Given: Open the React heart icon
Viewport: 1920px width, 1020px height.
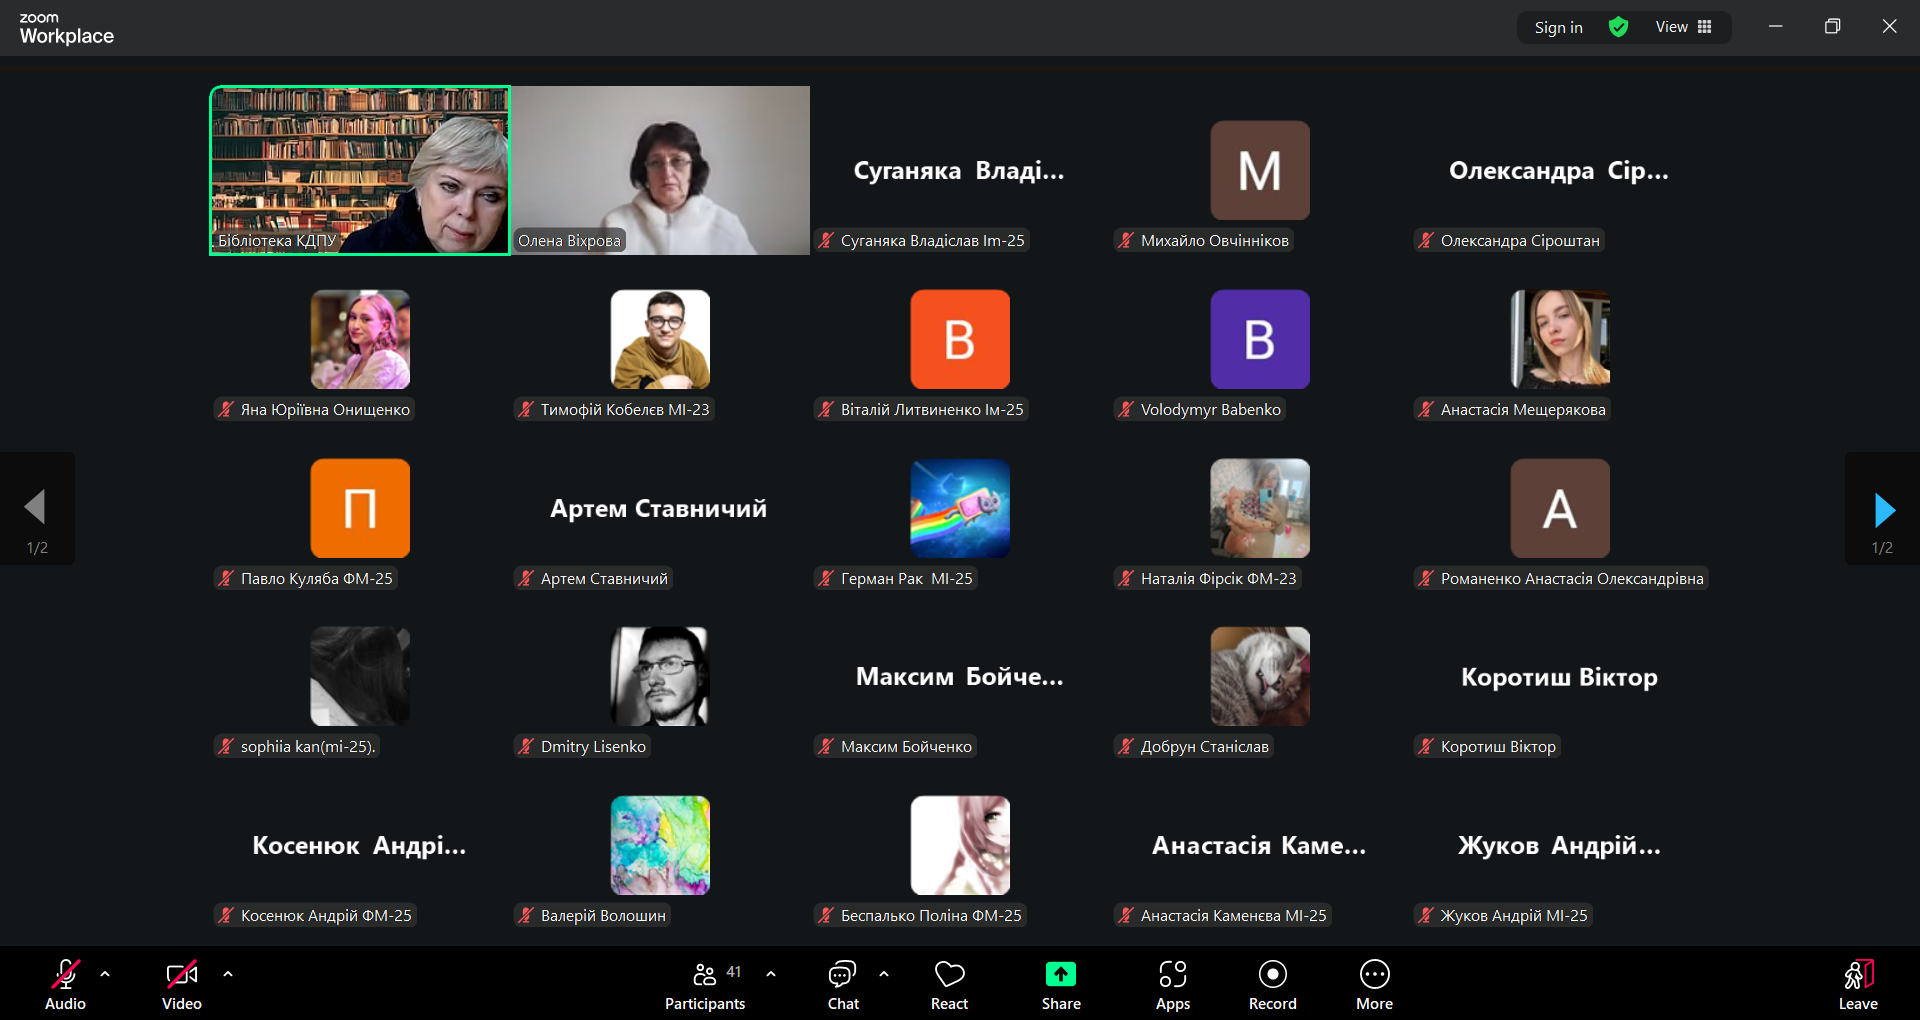Looking at the screenshot, I should click(949, 974).
